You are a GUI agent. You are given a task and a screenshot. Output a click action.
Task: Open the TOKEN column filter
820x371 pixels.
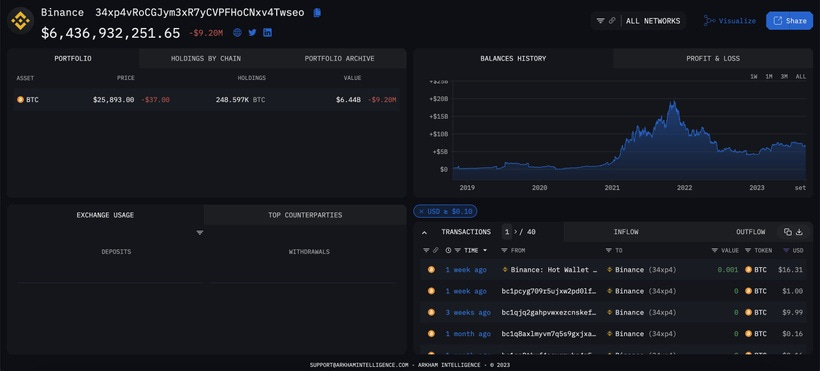[748, 251]
